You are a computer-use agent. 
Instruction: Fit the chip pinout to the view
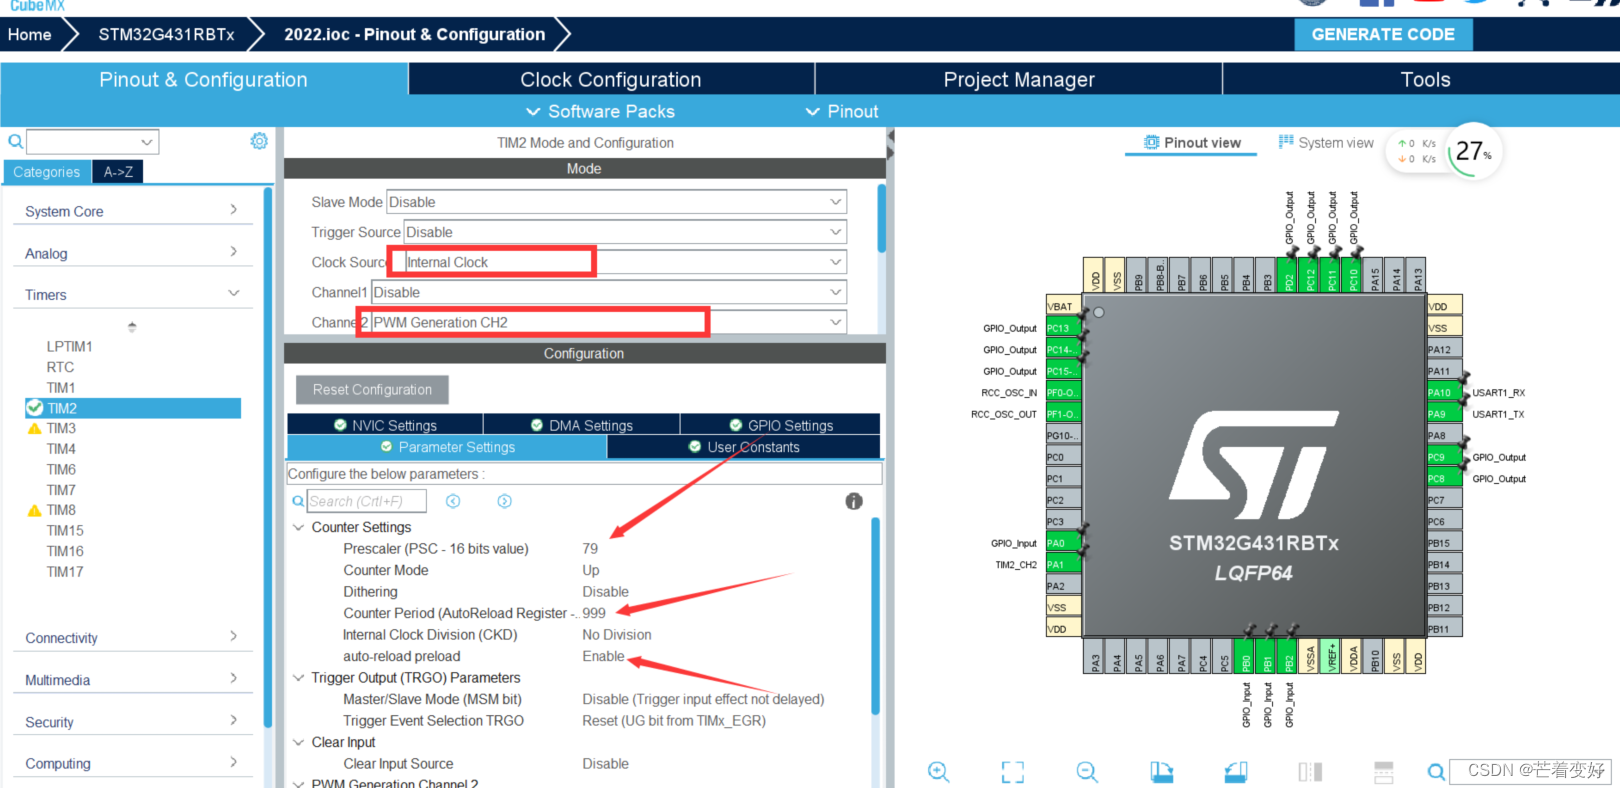click(x=1013, y=771)
